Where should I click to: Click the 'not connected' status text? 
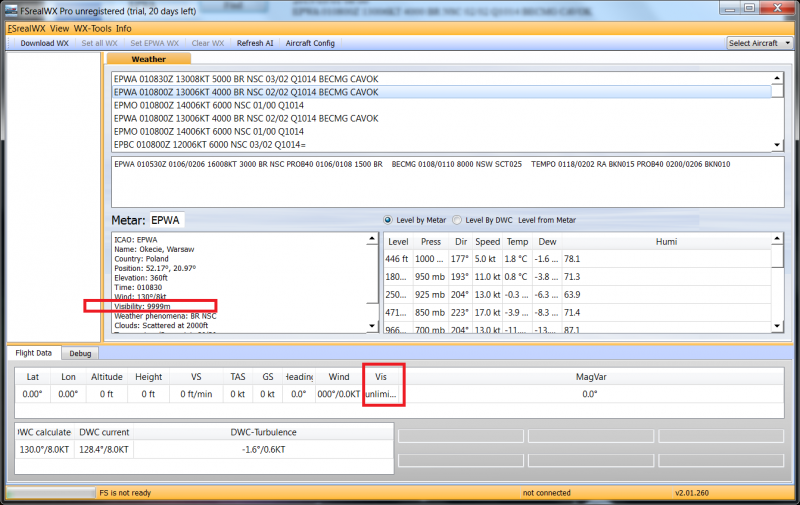(x=546, y=493)
